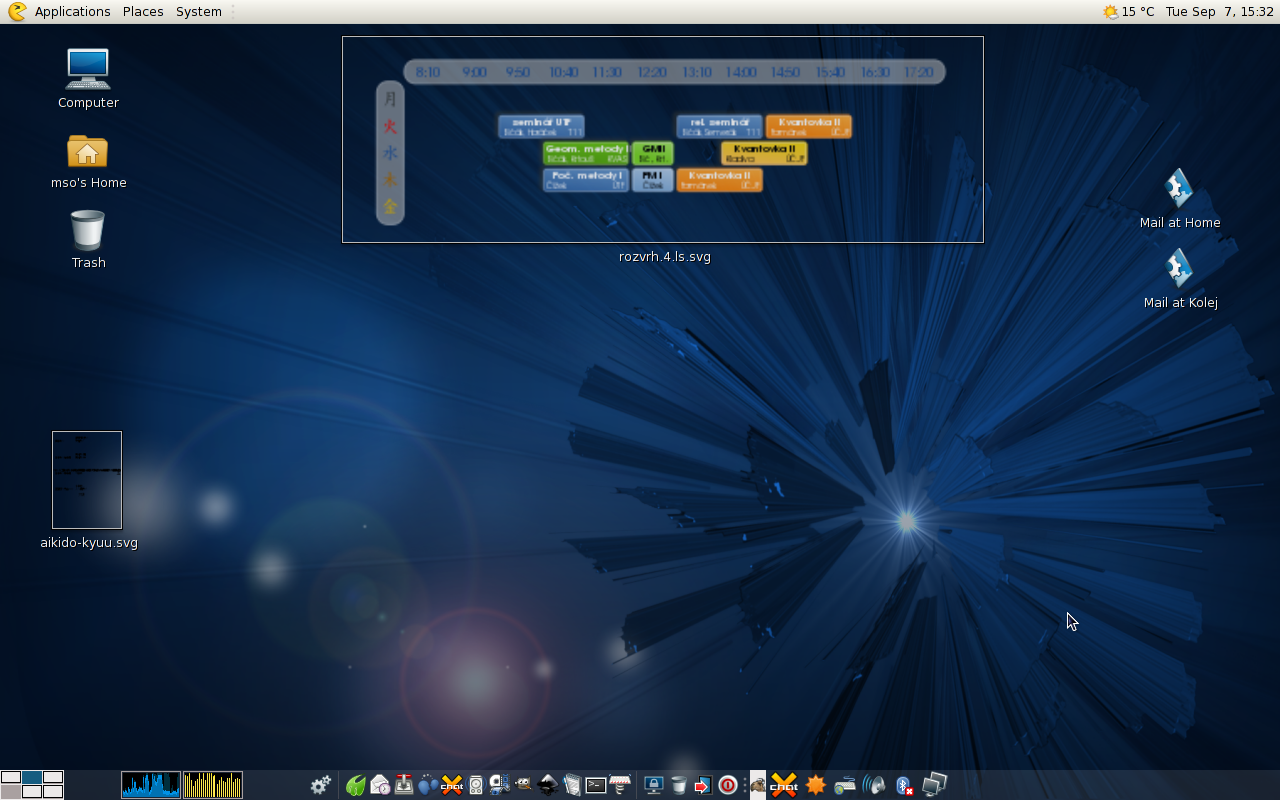Launch the speaker audio application
This screenshot has width=1280, height=800.
476,785
